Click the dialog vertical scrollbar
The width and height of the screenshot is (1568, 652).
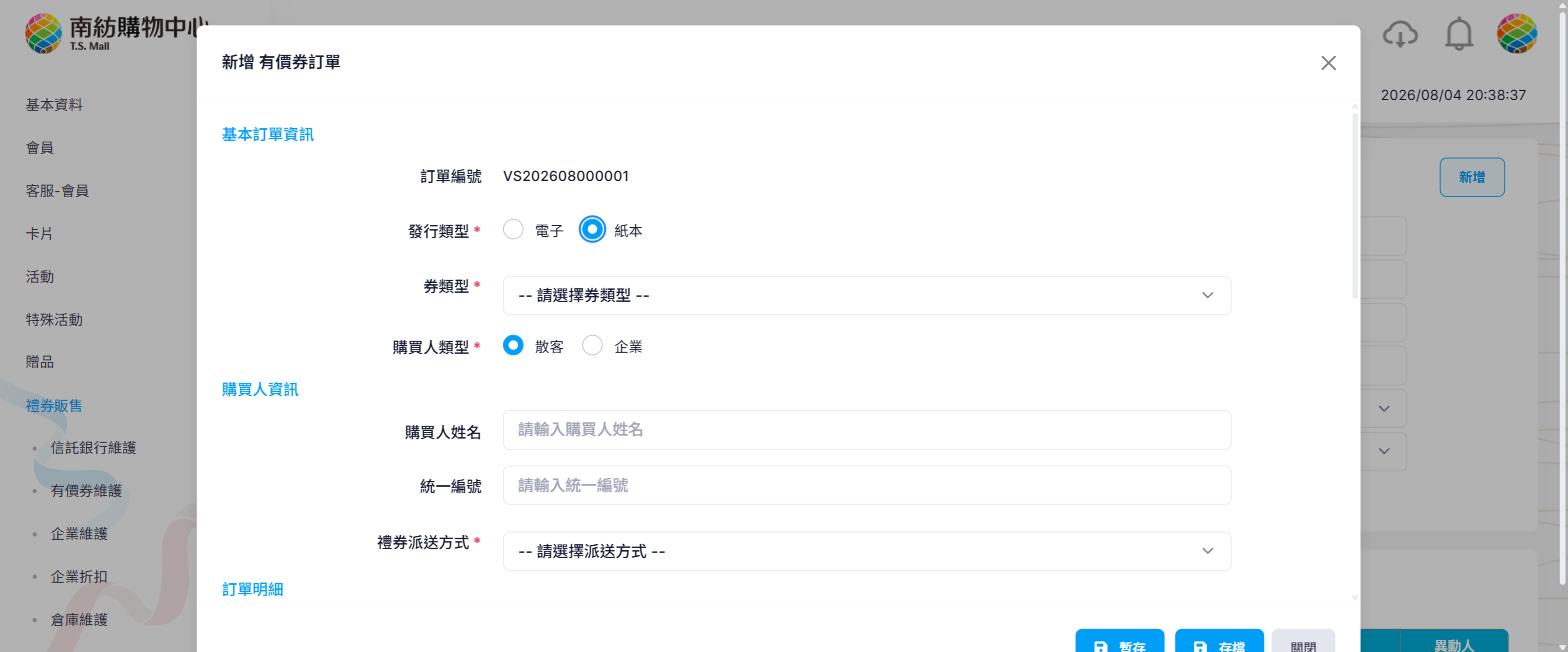(x=1355, y=205)
